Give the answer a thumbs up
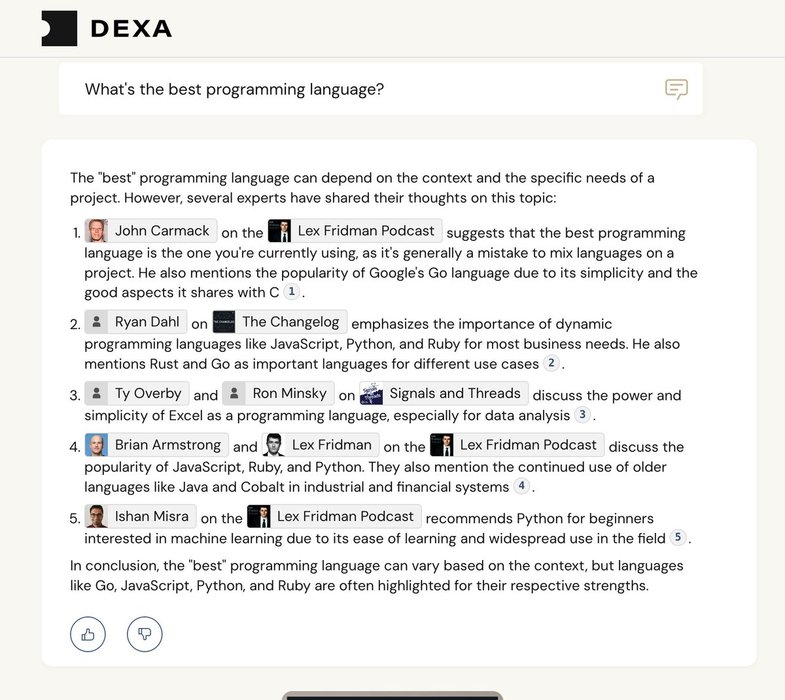785x700 pixels. [88, 634]
